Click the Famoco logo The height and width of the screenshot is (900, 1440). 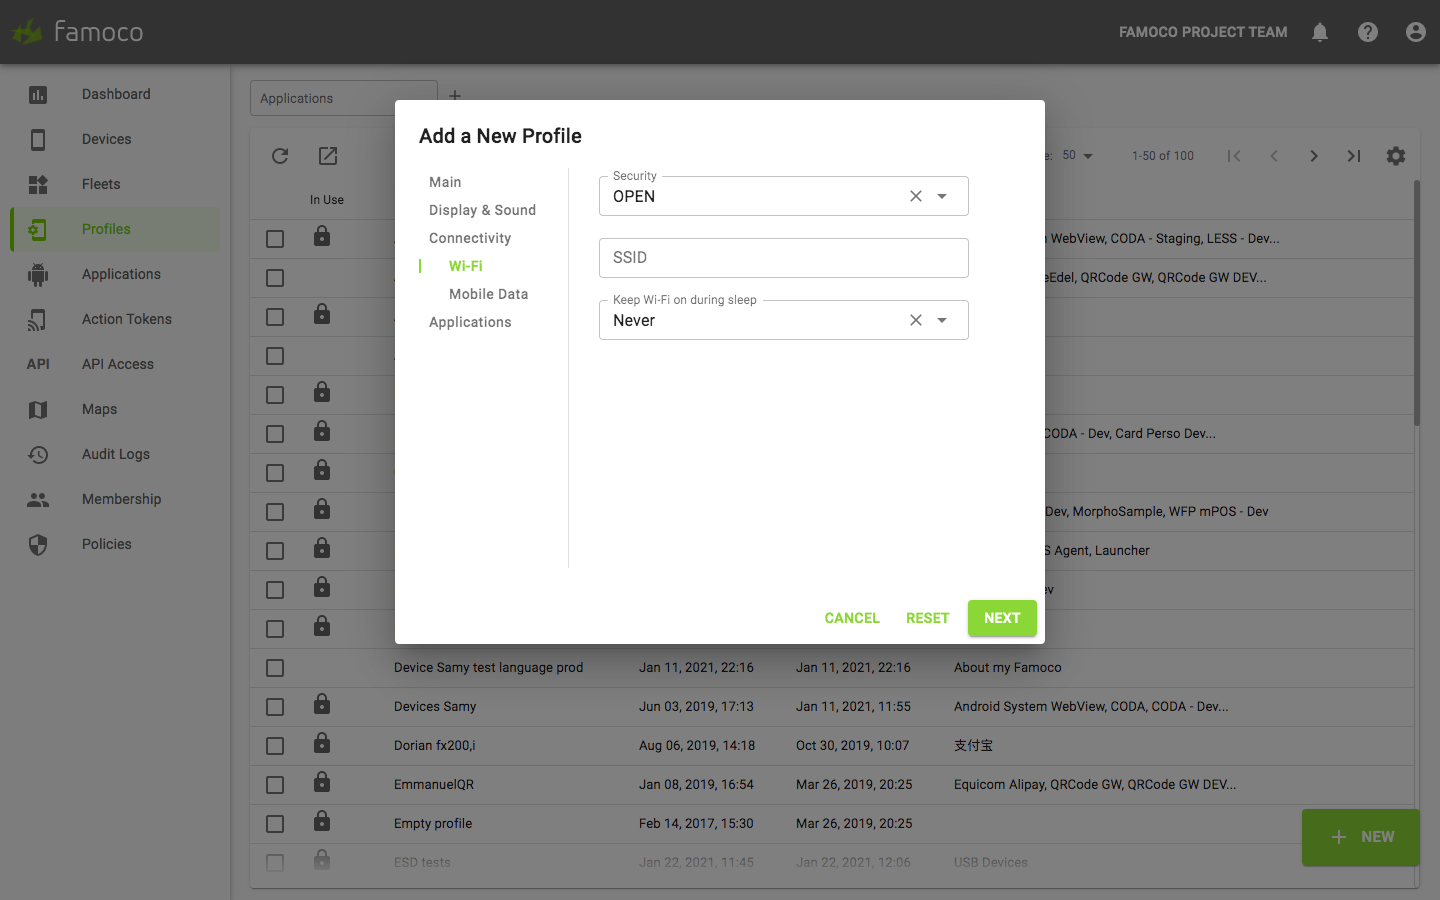coord(78,32)
